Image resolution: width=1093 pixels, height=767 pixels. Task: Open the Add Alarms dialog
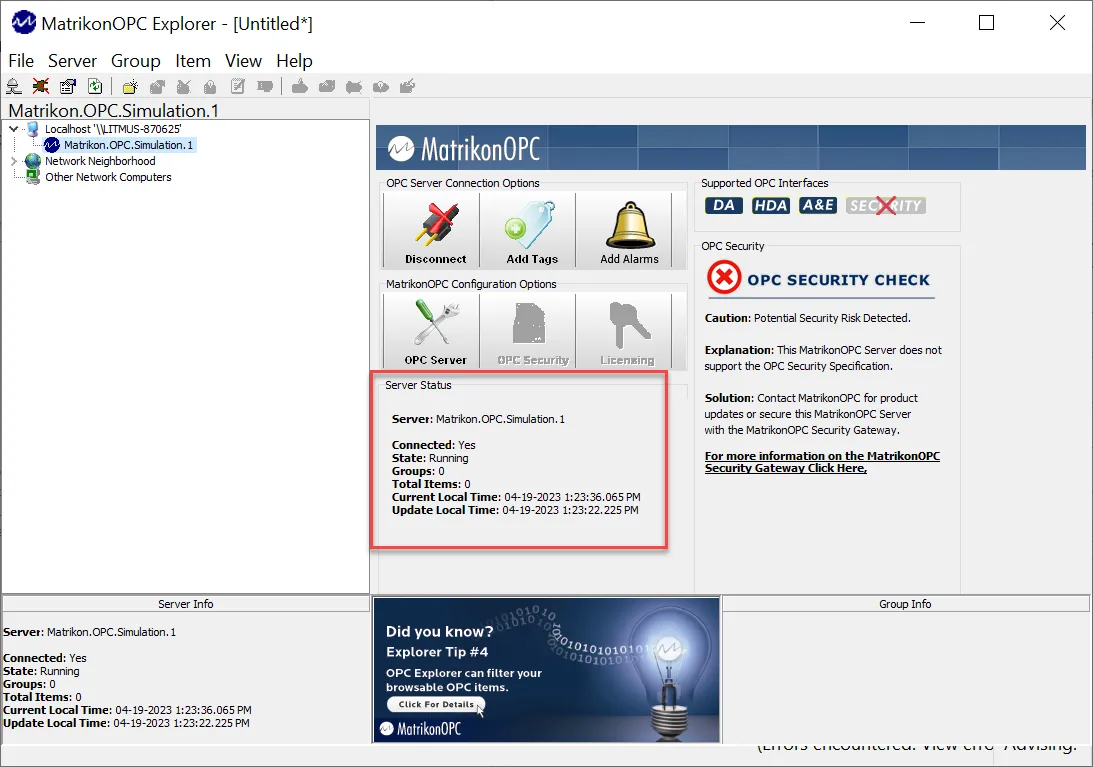(627, 229)
